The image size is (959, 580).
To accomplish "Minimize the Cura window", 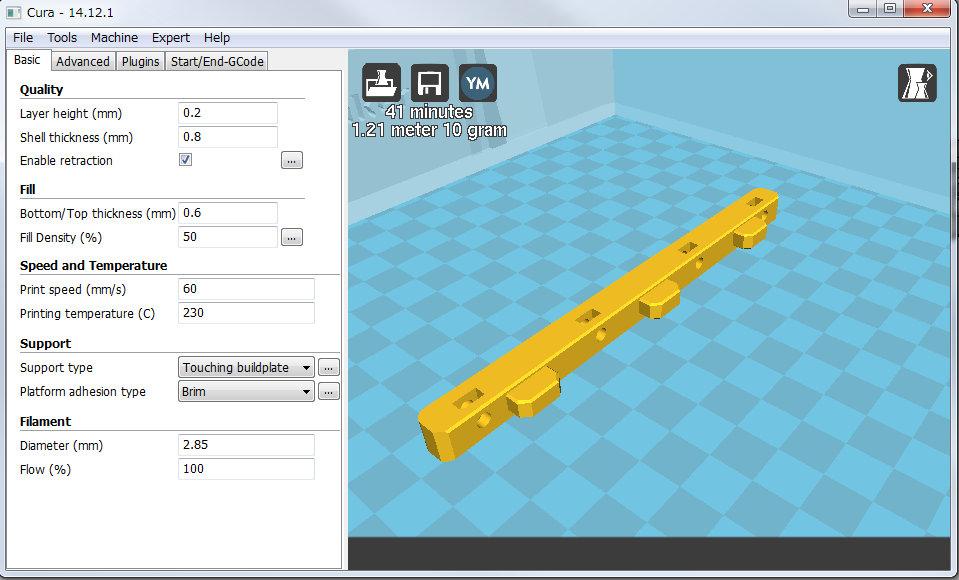I will (x=863, y=9).
